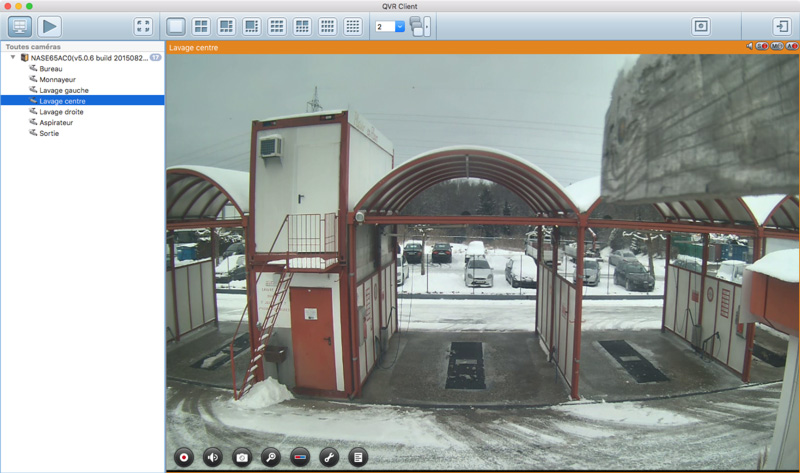Image resolution: width=800 pixels, height=473 pixels.
Task: Start manual recording with the red record button
Action: tap(184, 456)
